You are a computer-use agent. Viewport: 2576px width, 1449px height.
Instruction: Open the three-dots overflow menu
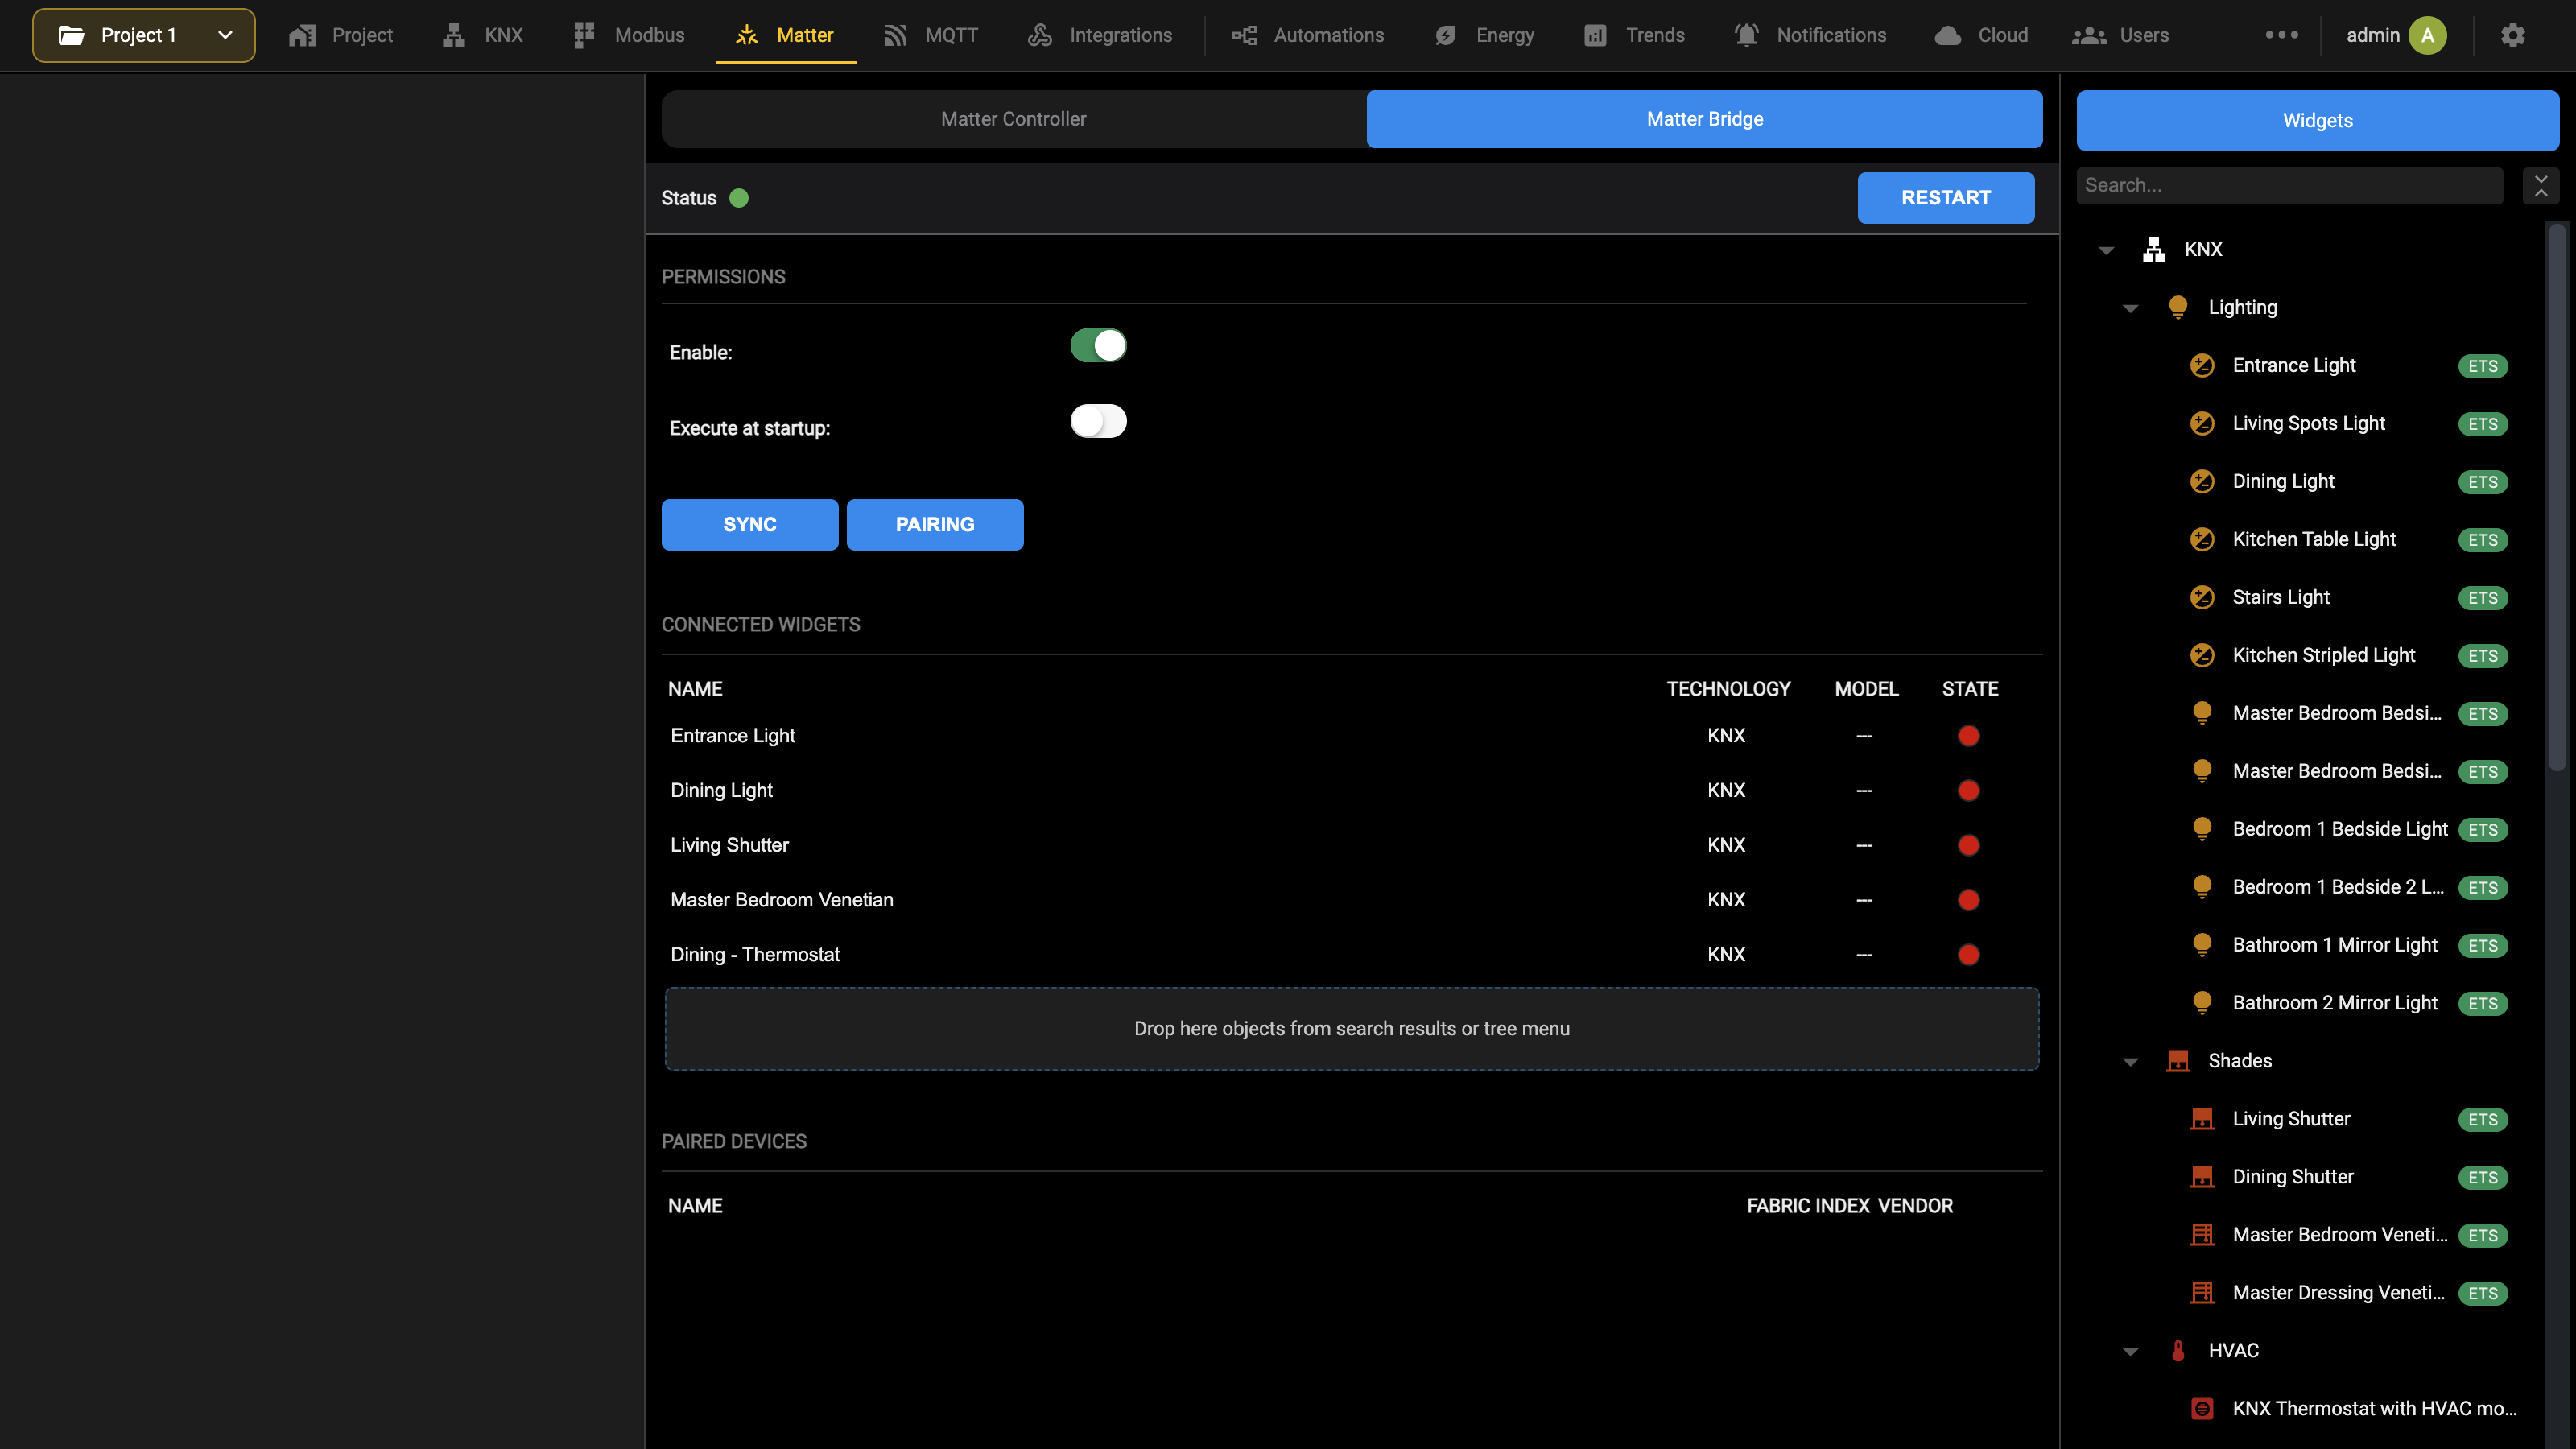[x=2281, y=35]
